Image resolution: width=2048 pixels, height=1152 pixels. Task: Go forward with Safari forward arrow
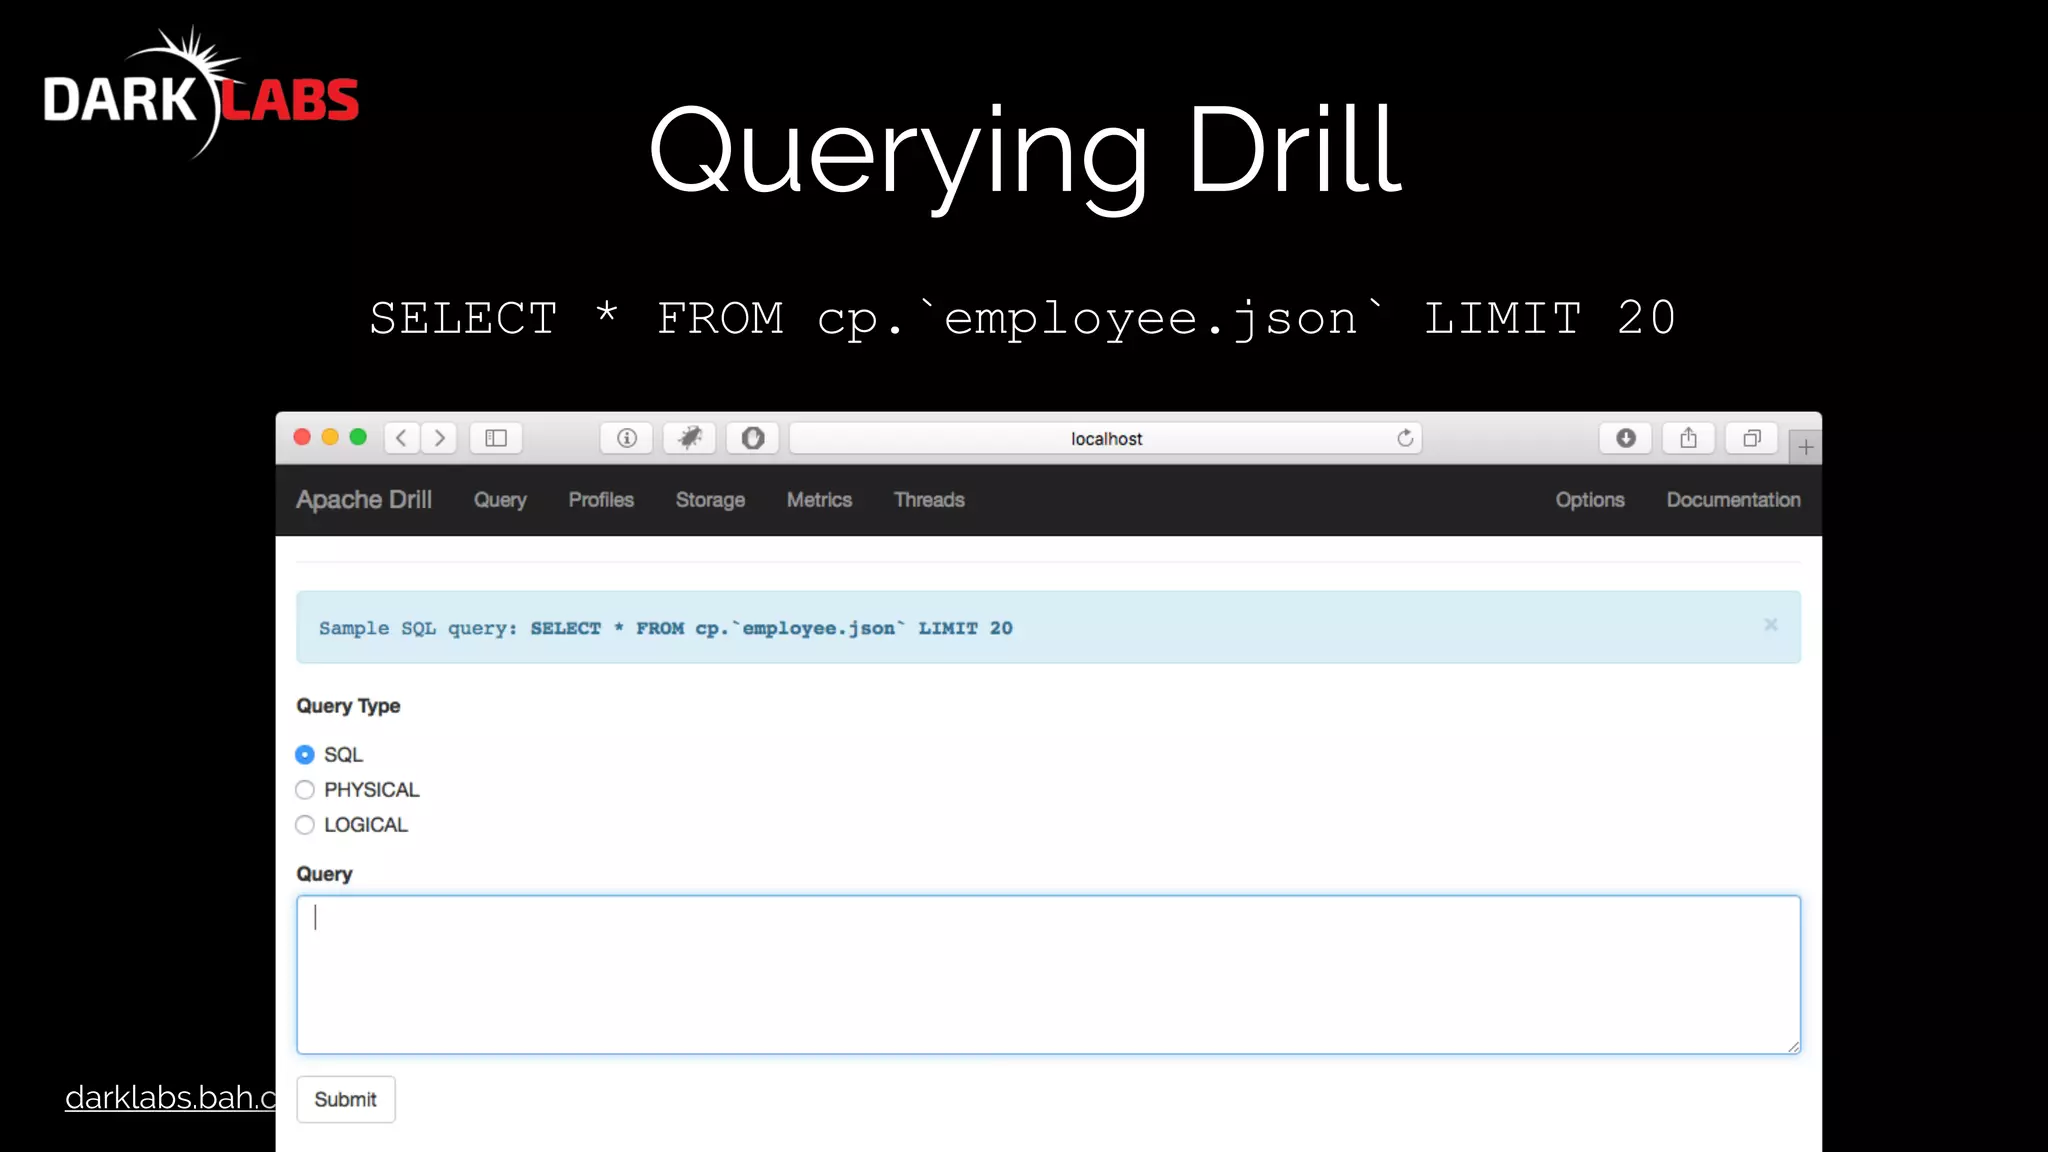click(x=439, y=438)
